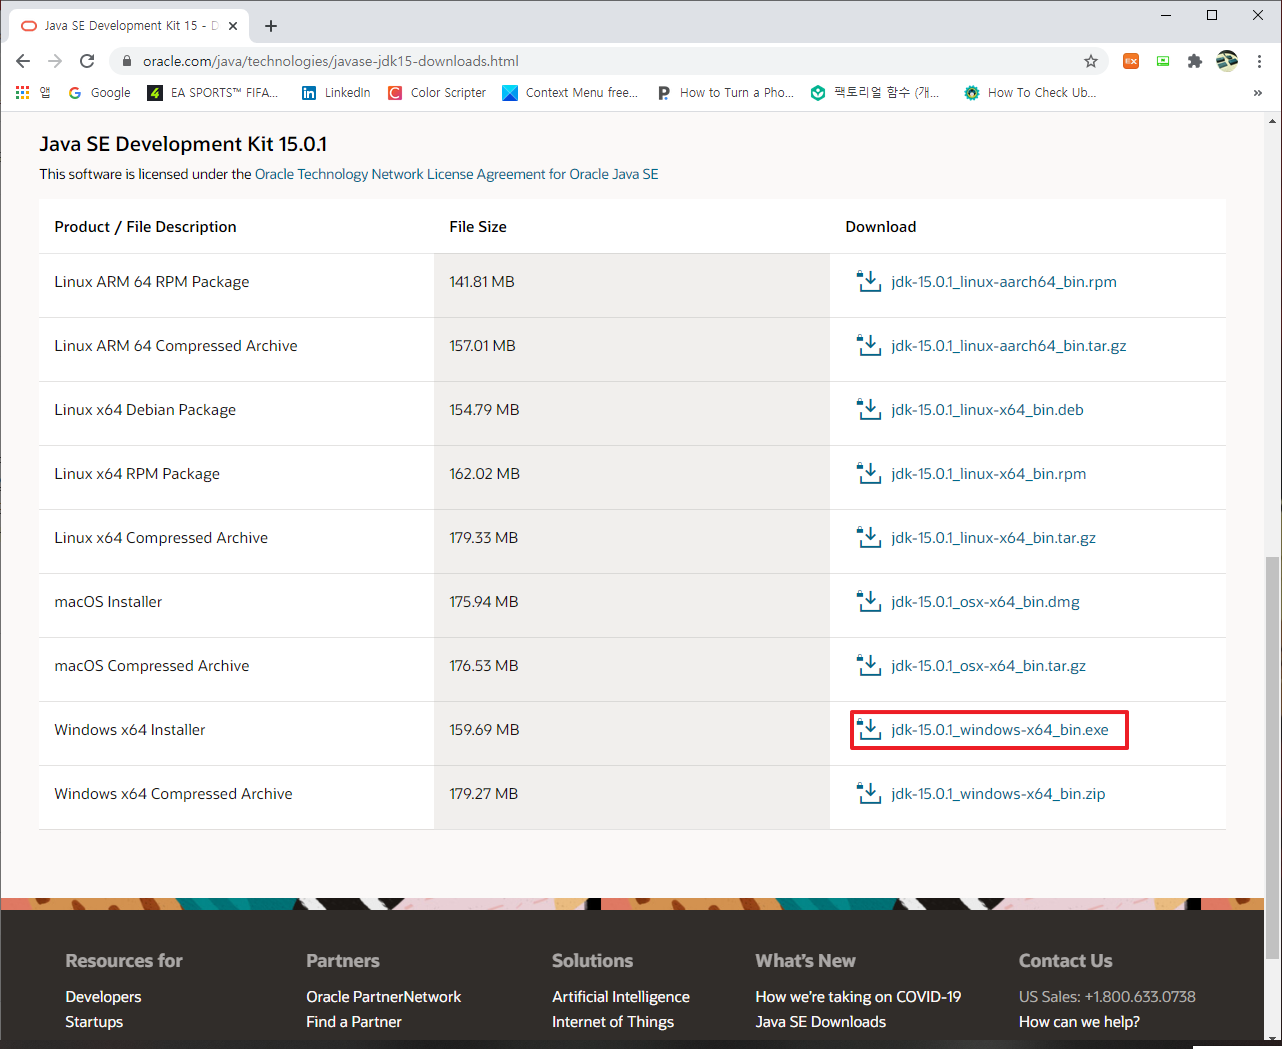Download jdk-15.0.1_windows-x64_bin.exe

(1000, 730)
